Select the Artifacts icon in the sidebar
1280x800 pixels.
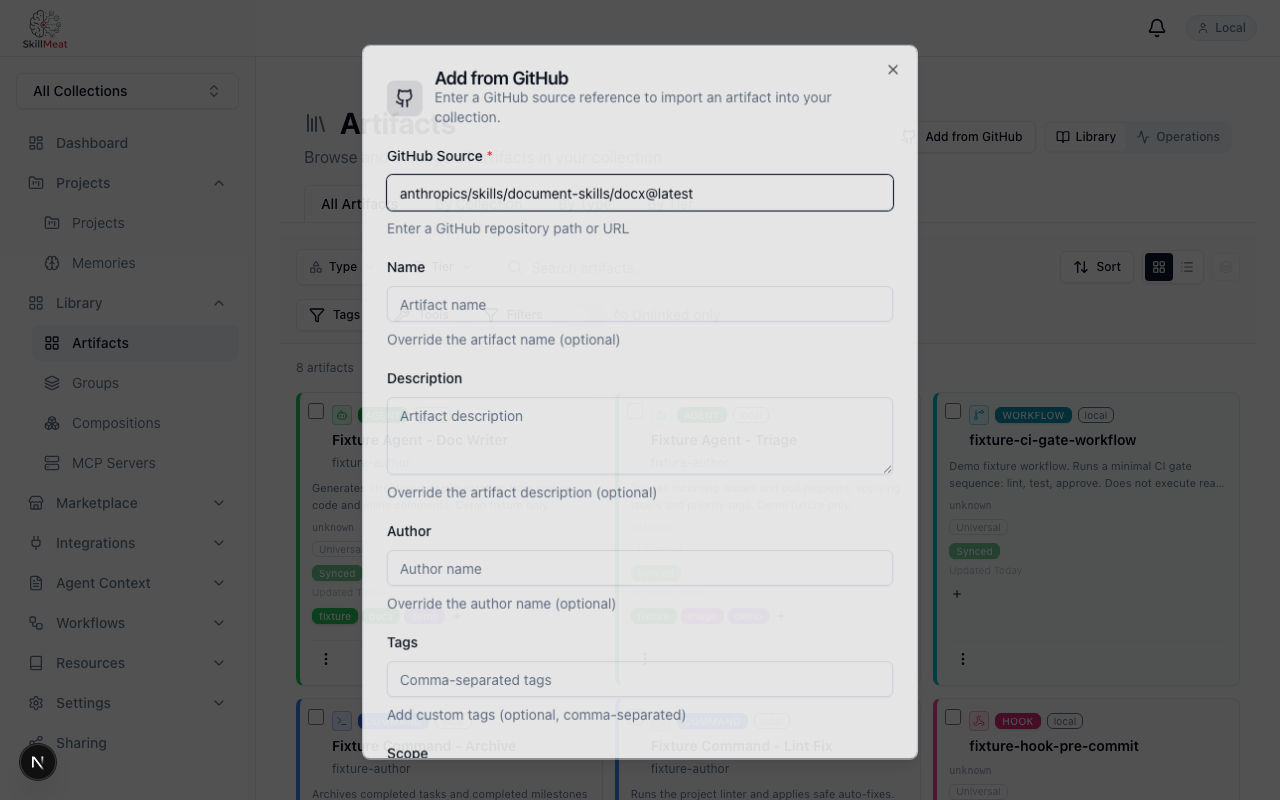[52, 343]
